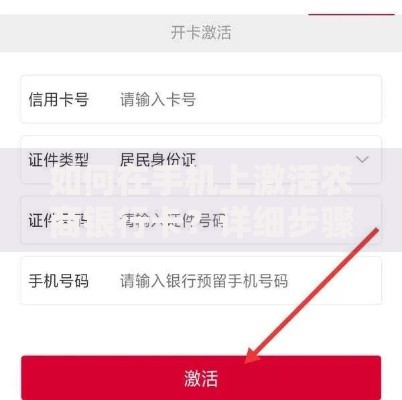Image resolution: width=402 pixels, height=400 pixels.
Task: Click the 手机号码 label
Action: click(59, 281)
